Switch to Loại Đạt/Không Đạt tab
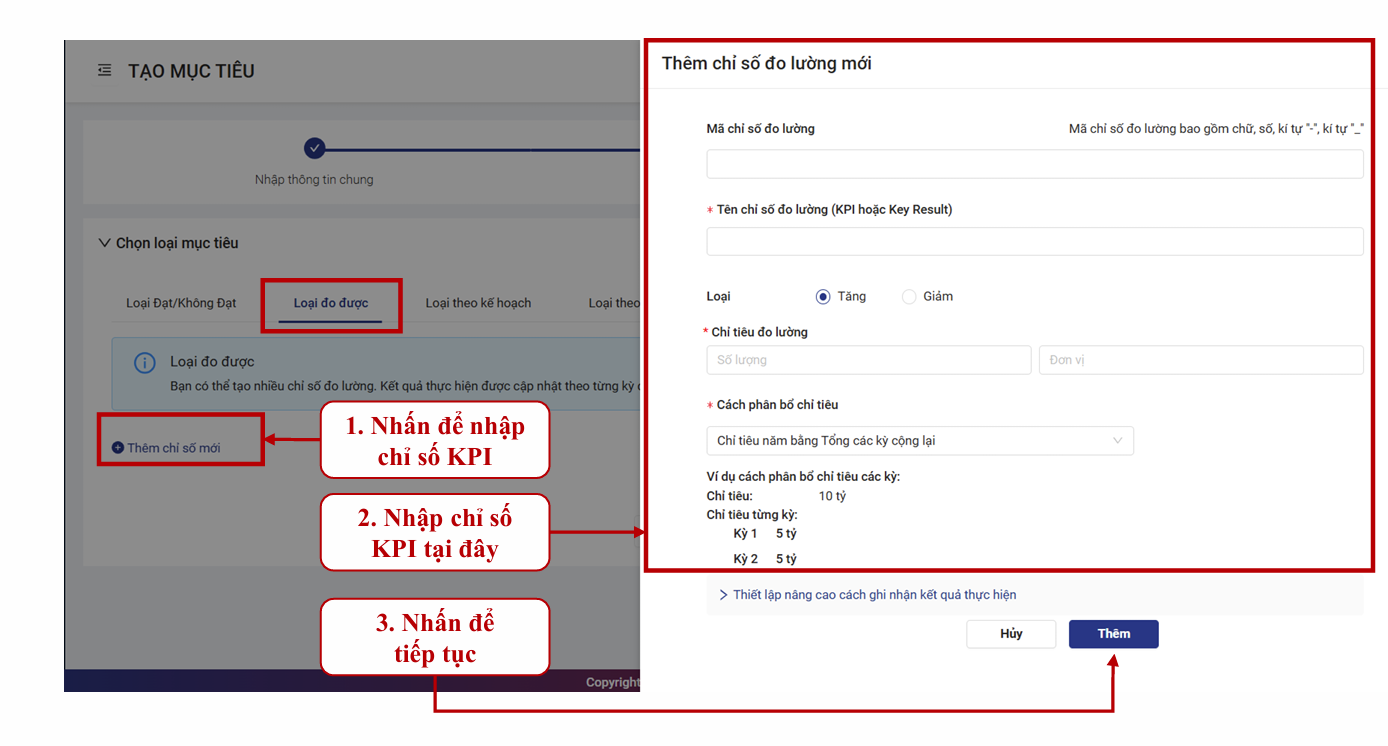This screenshot has width=1388, height=746. [x=181, y=303]
